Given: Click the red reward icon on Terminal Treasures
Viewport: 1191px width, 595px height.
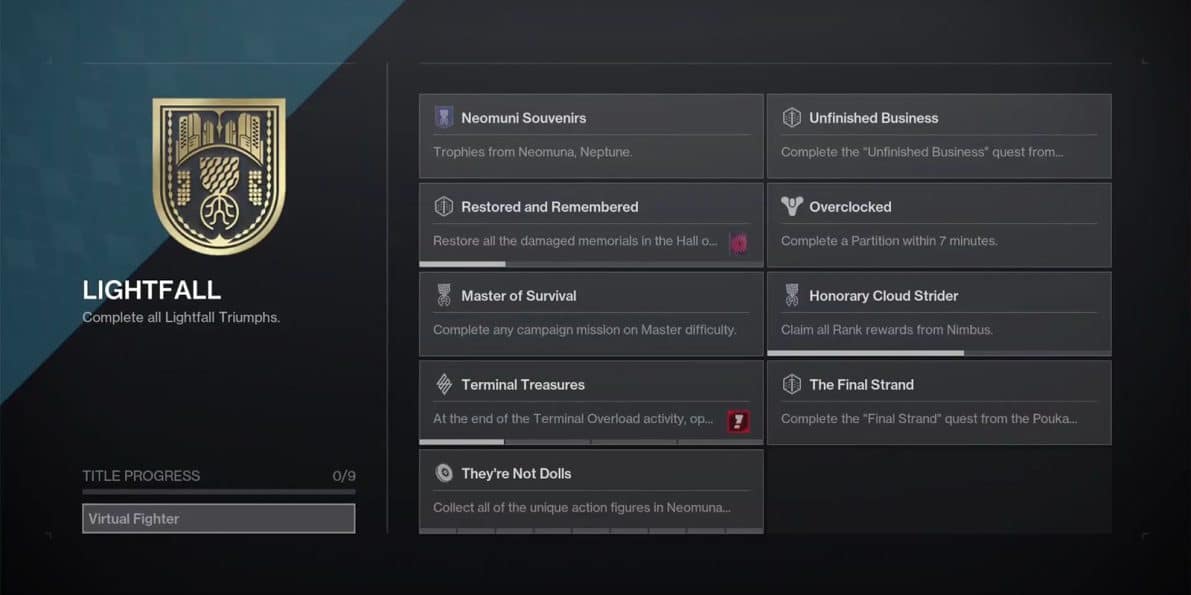Looking at the screenshot, I should pyautogui.click(x=738, y=420).
